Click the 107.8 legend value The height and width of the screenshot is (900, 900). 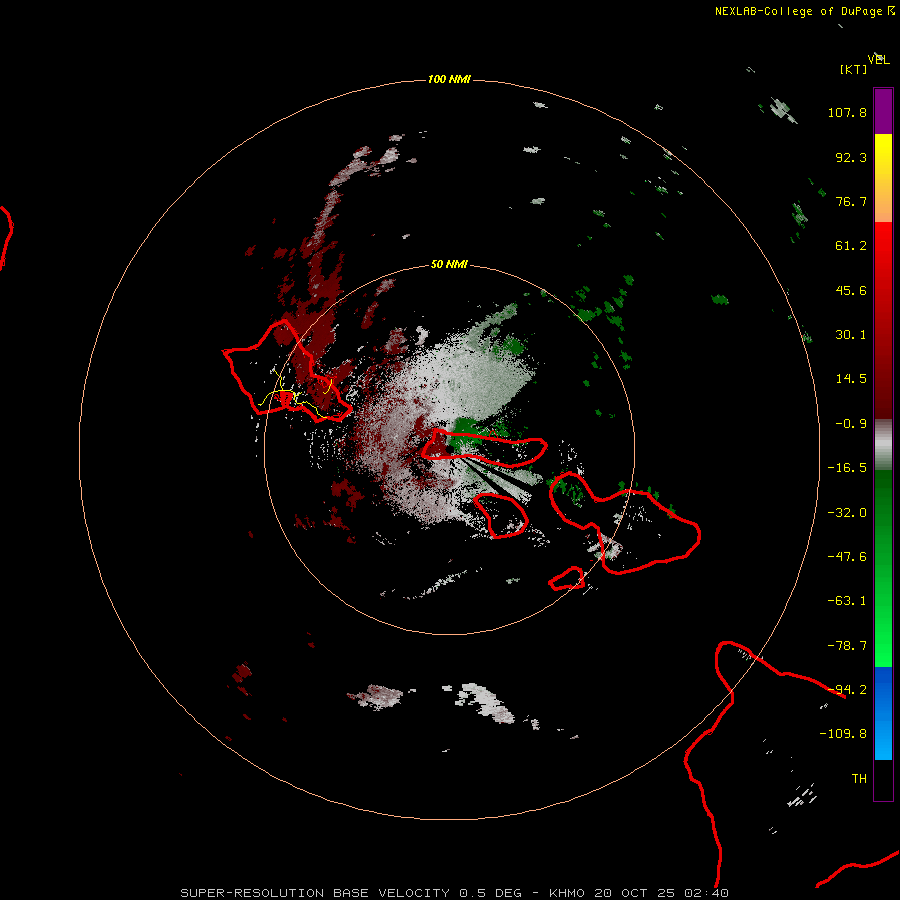point(847,112)
